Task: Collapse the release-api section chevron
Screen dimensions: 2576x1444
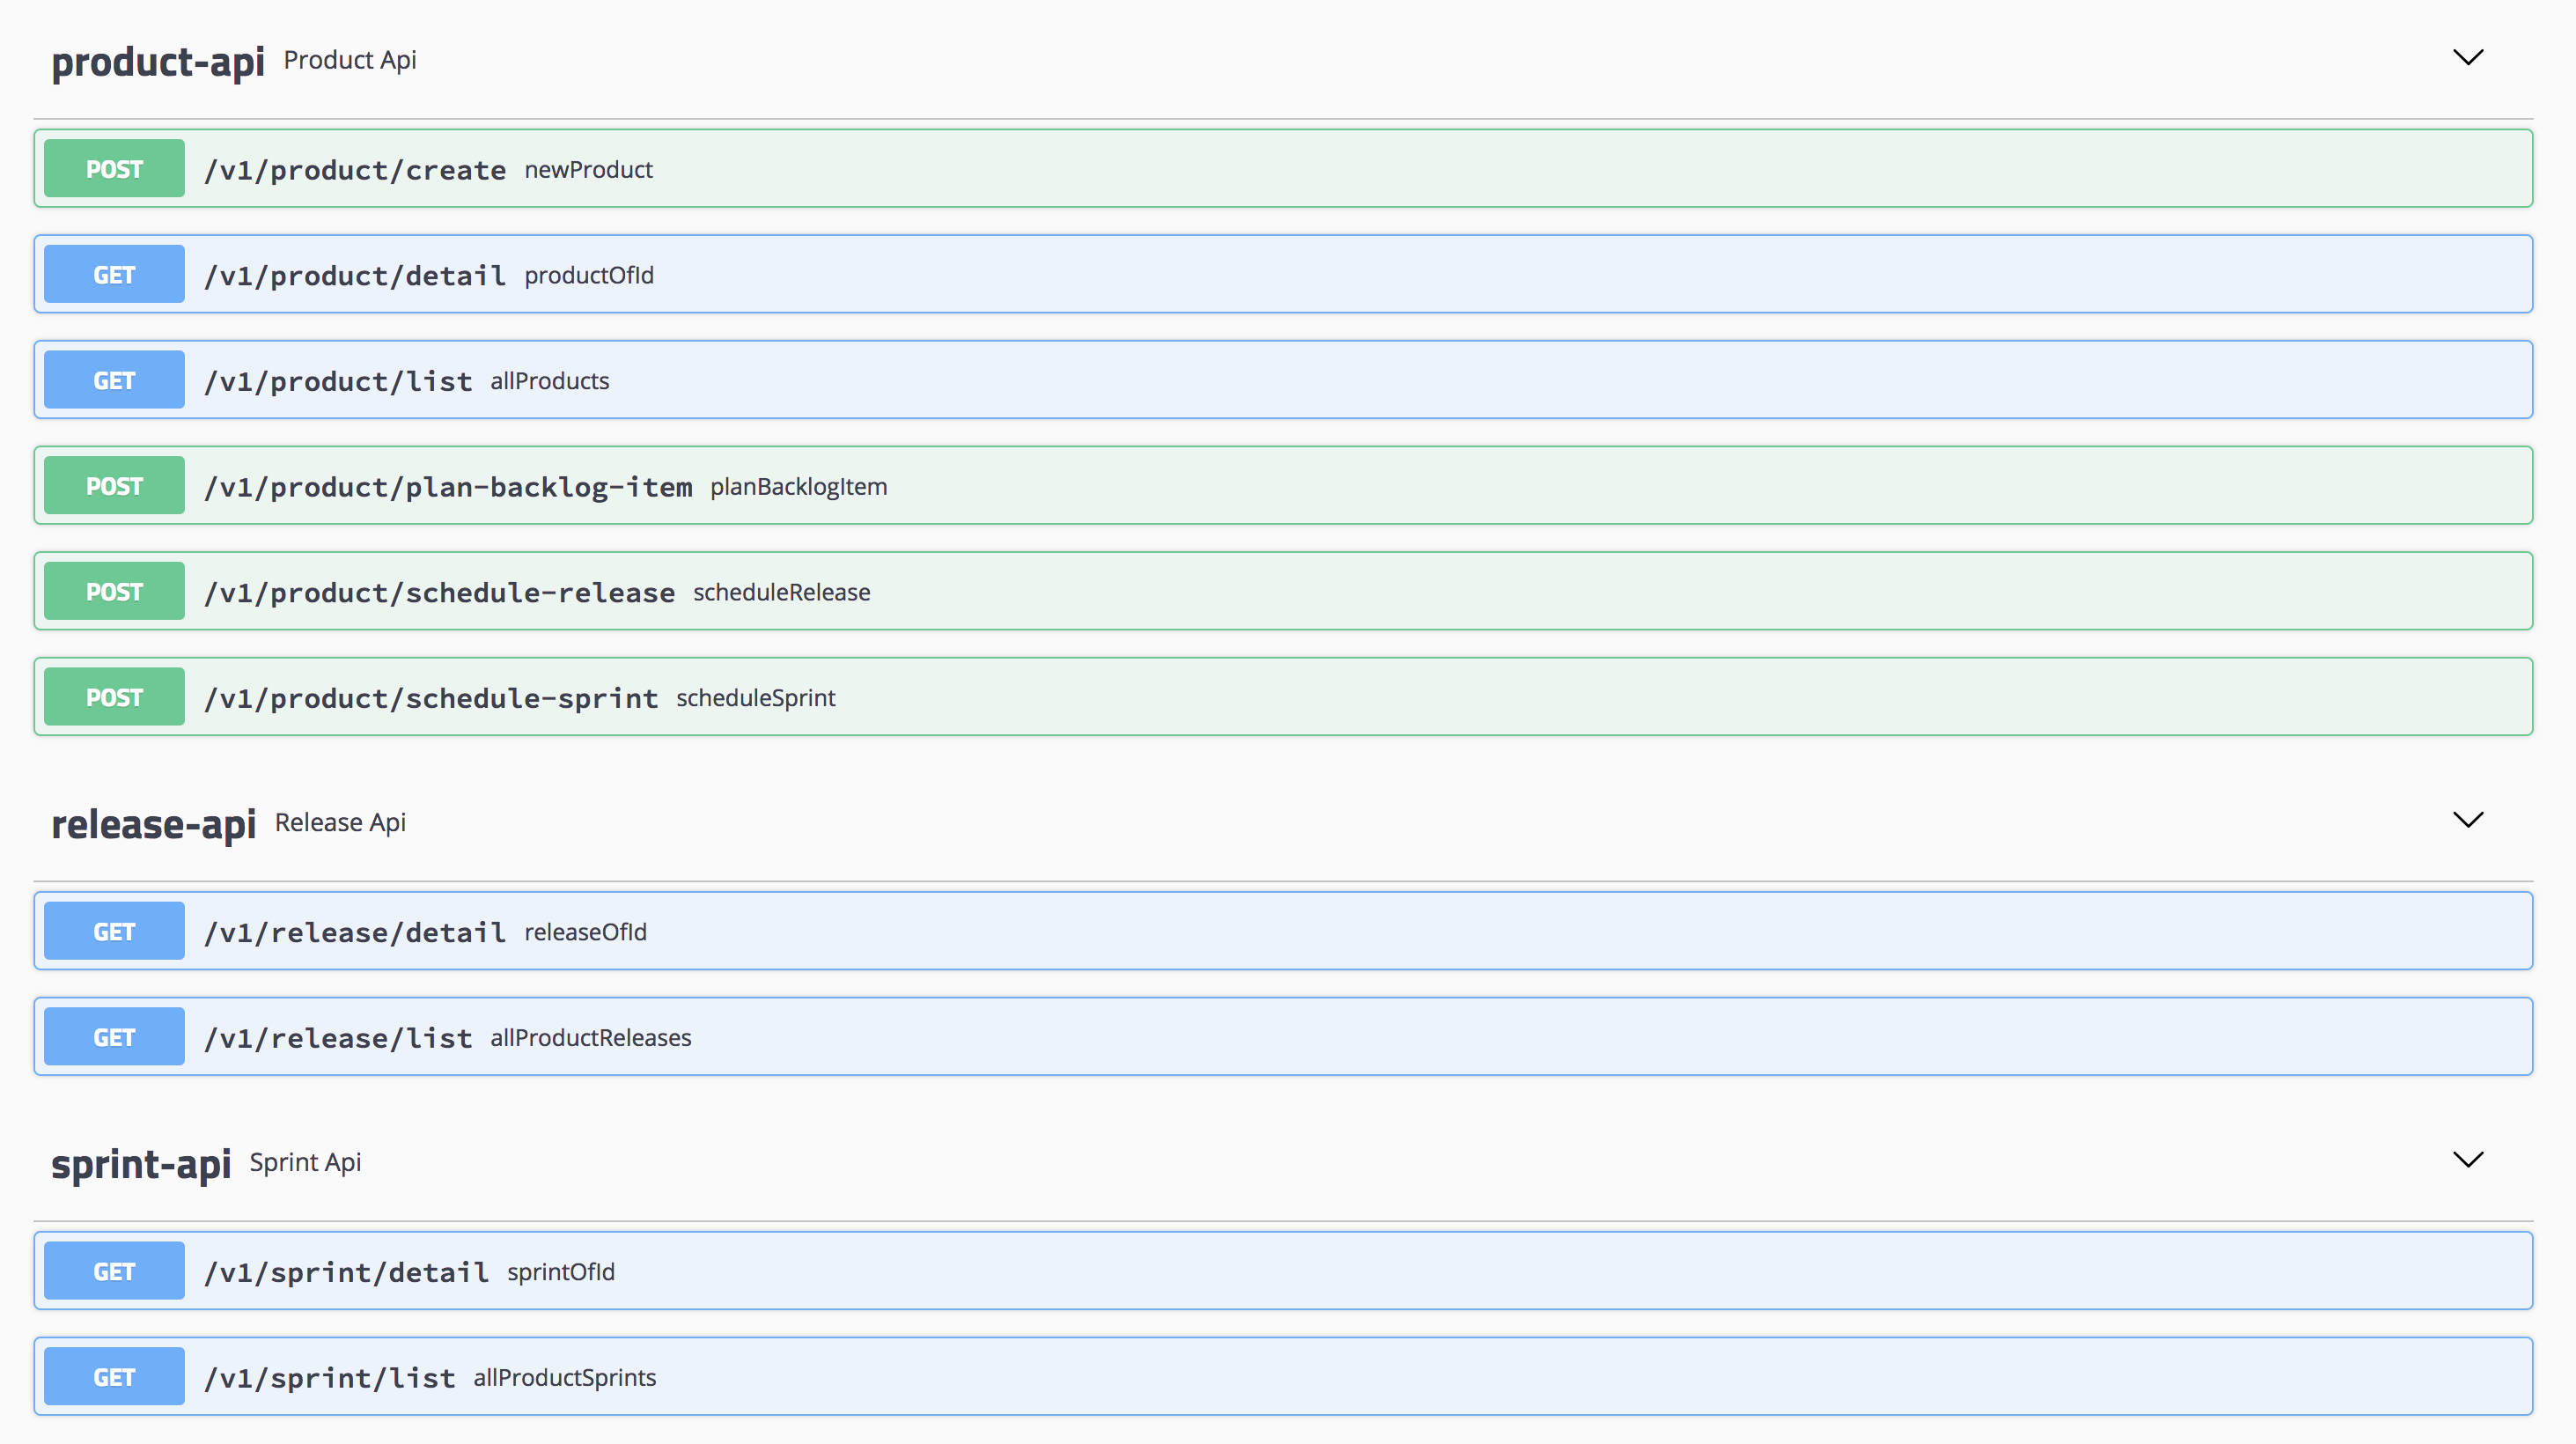Action: coord(2467,820)
